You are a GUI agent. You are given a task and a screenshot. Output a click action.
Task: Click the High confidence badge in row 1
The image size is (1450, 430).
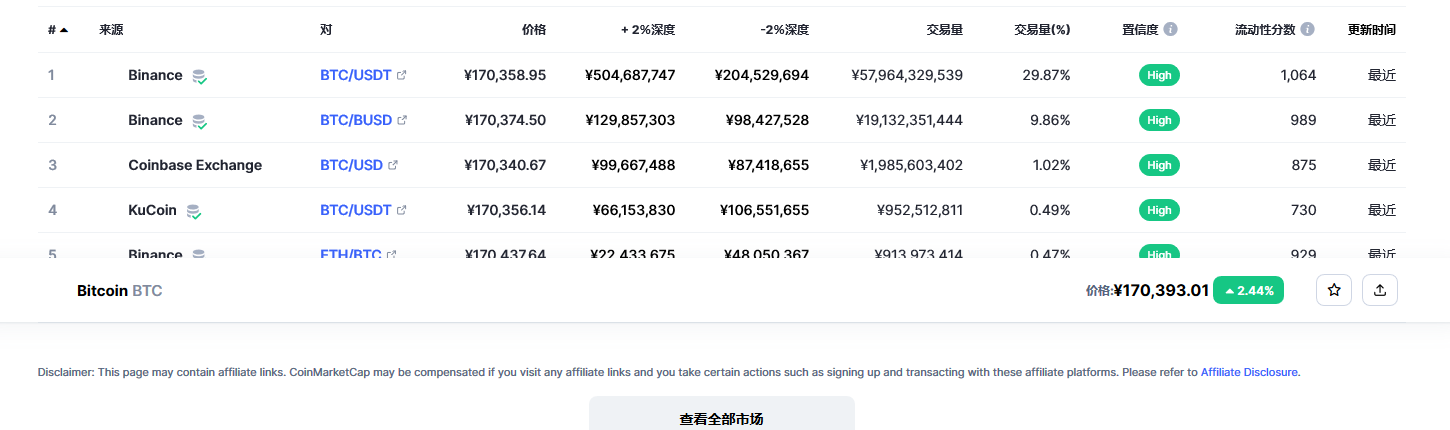1159,75
